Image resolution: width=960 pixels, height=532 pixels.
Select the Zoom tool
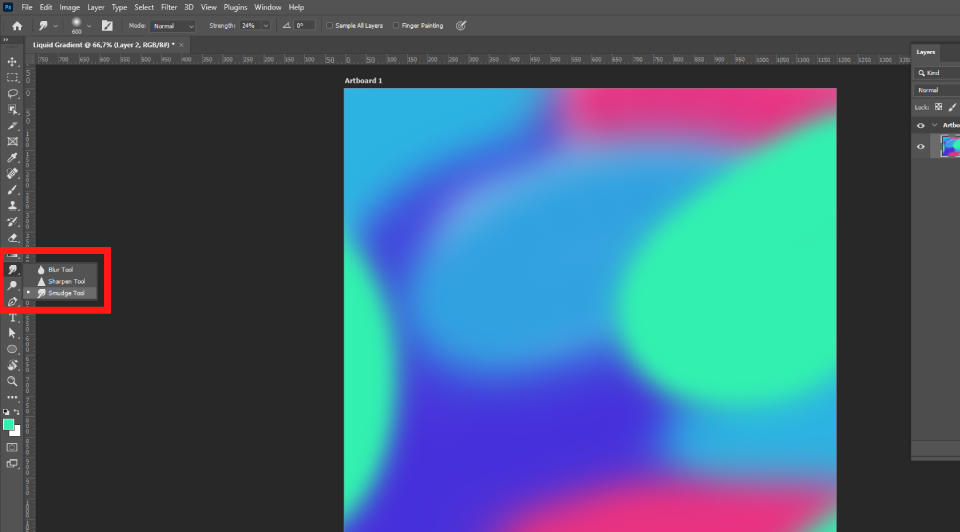tap(12, 381)
